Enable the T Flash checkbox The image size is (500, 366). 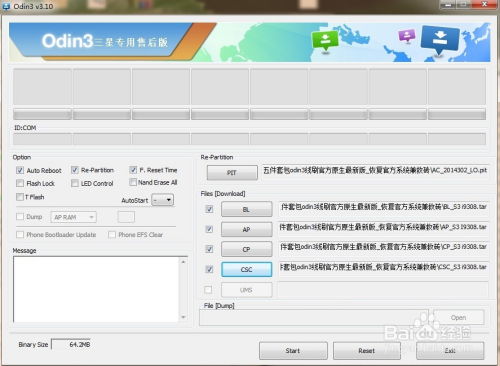click(20, 197)
